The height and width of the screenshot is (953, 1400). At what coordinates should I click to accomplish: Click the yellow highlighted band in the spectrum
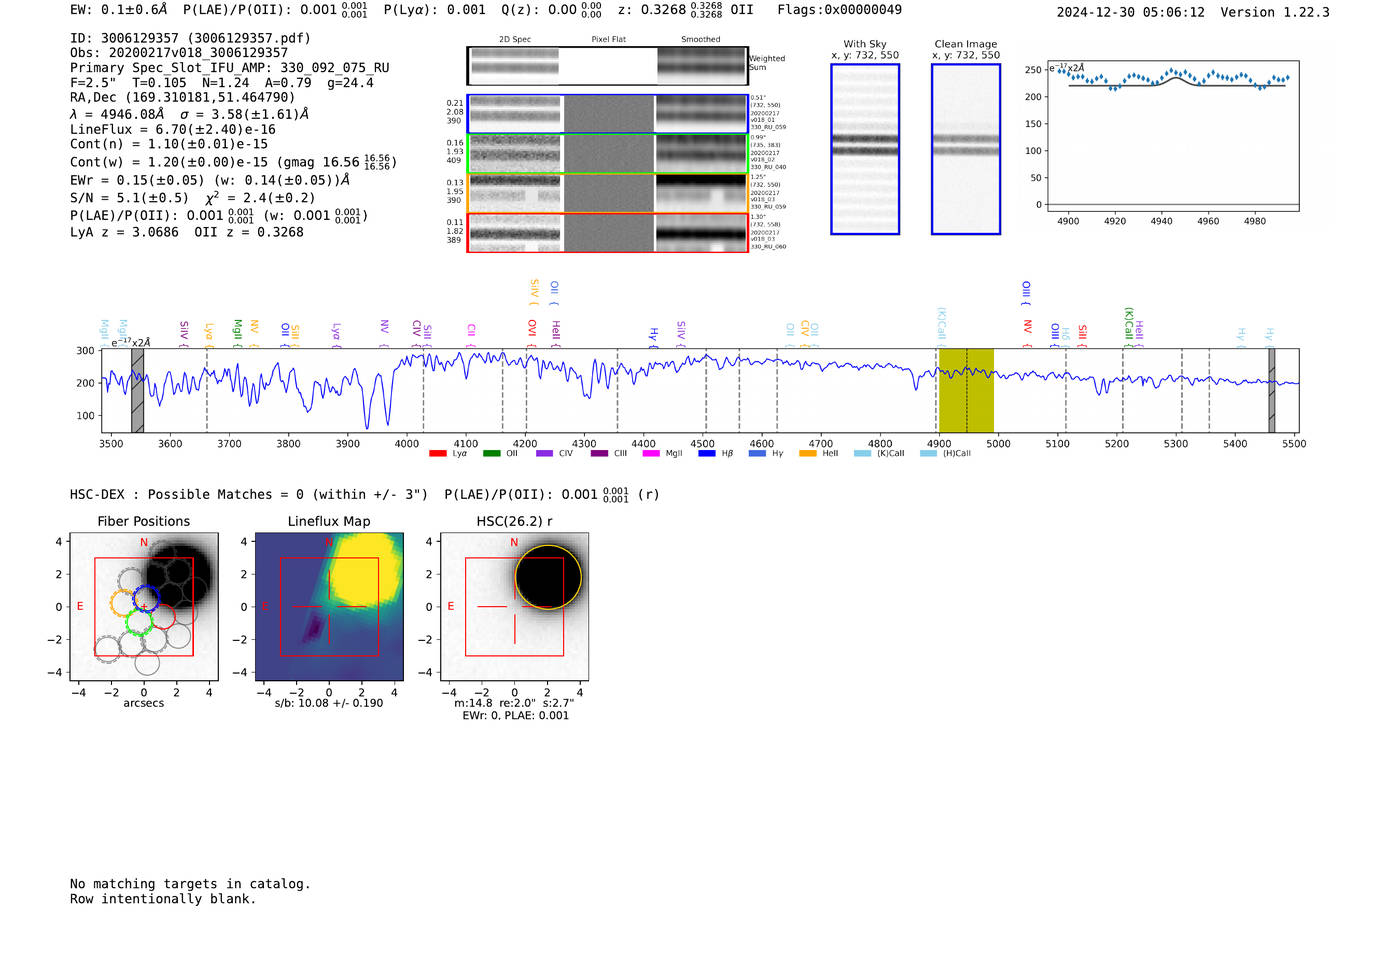click(966, 391)
